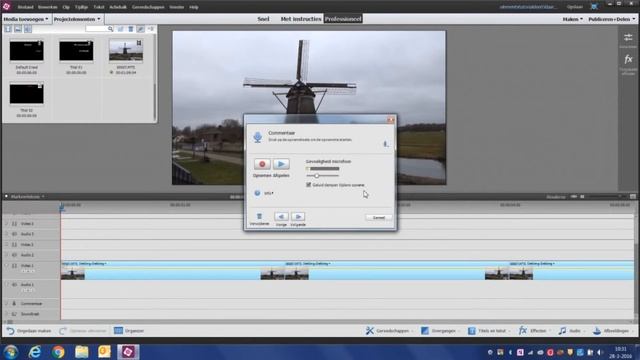Open the applied effects fx panel icon
Image resolution: width=640 pixels, height=360 pixels.
point(628,60)
